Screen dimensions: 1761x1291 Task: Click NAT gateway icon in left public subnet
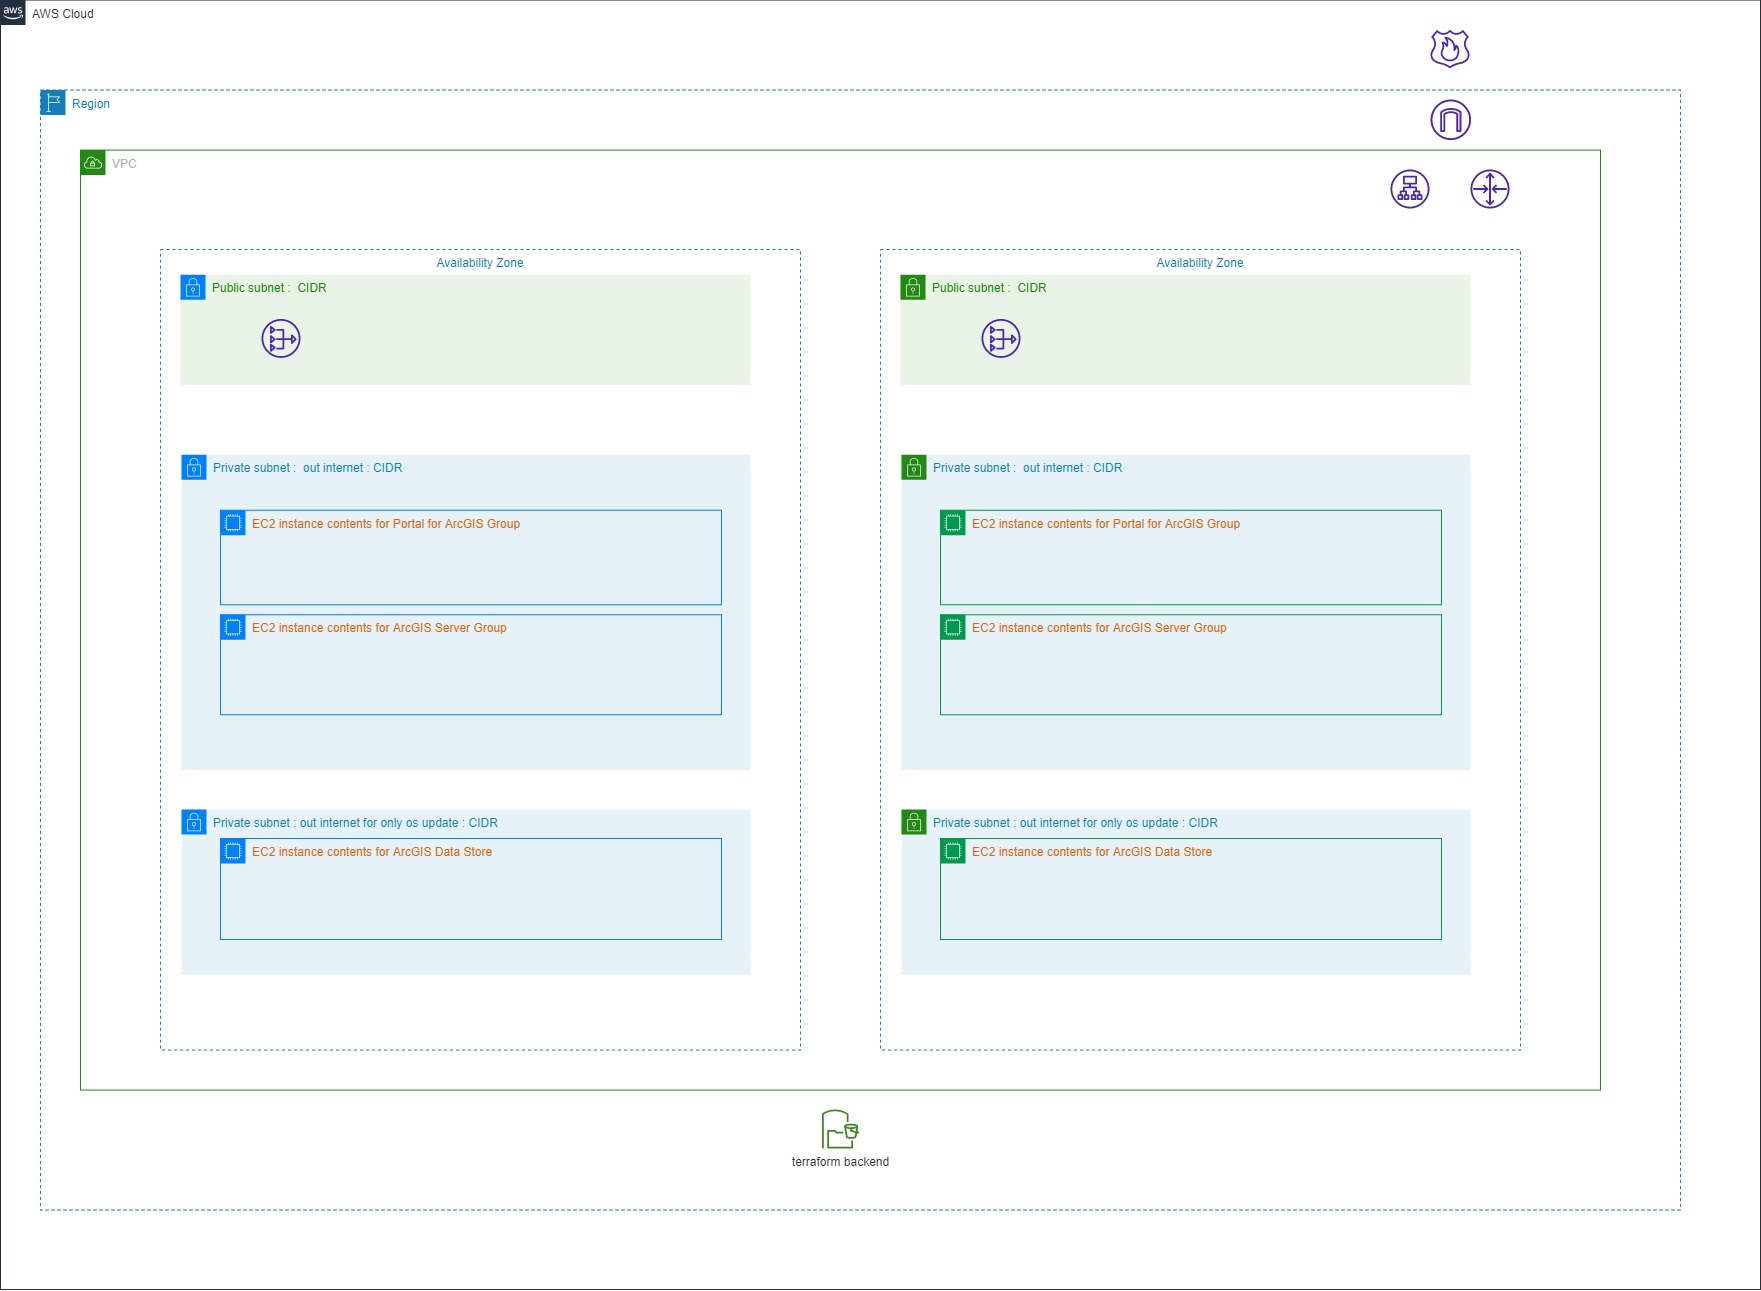(281, 339)
